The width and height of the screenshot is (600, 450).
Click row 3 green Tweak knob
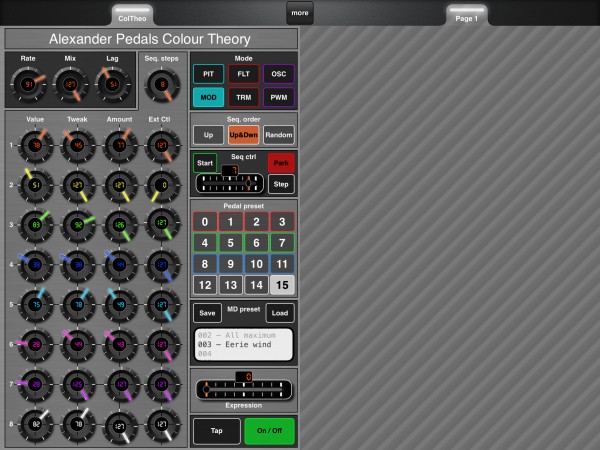[78, 225]
